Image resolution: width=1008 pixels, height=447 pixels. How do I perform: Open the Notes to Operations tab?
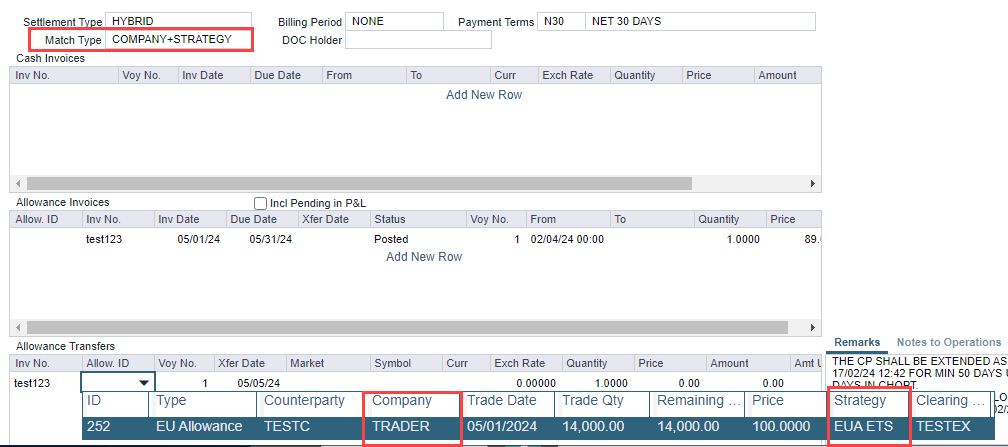[x=948, y=342]
